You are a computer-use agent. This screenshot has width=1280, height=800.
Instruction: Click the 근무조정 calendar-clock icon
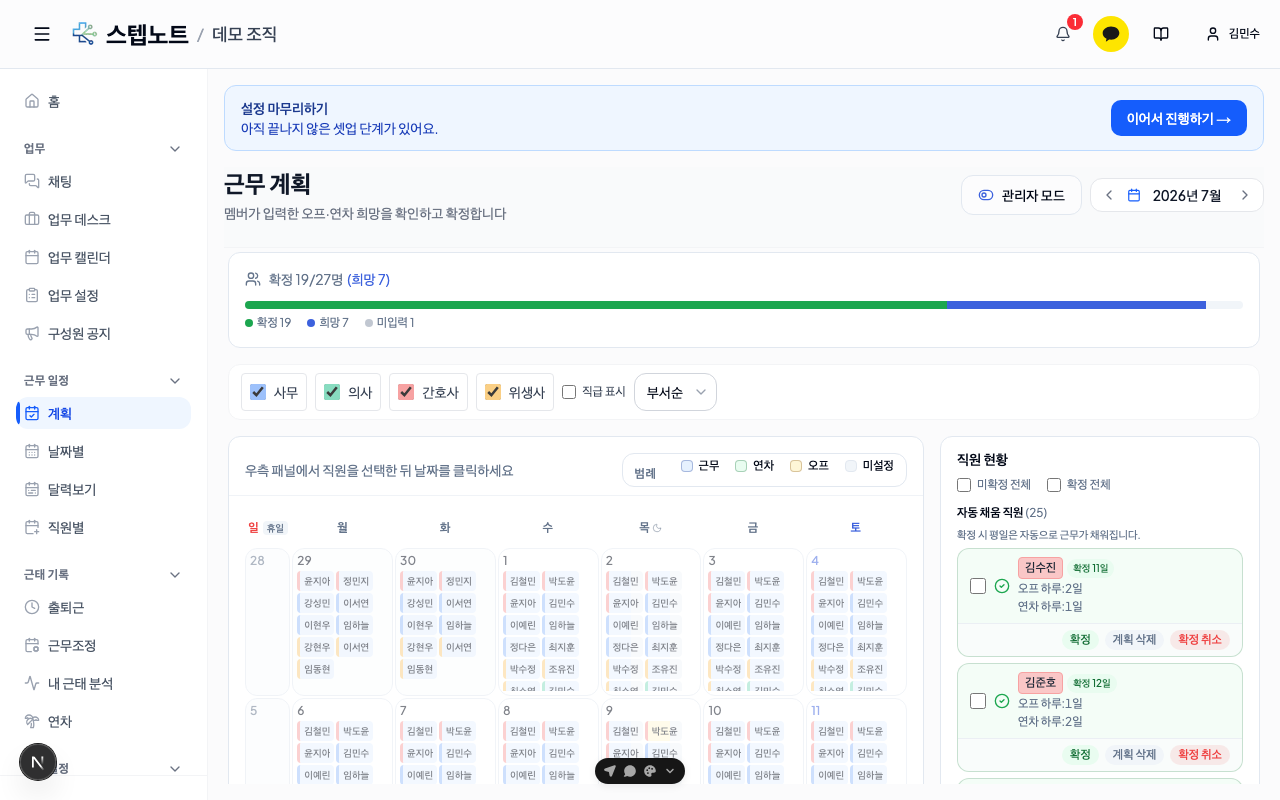[32, 645]
